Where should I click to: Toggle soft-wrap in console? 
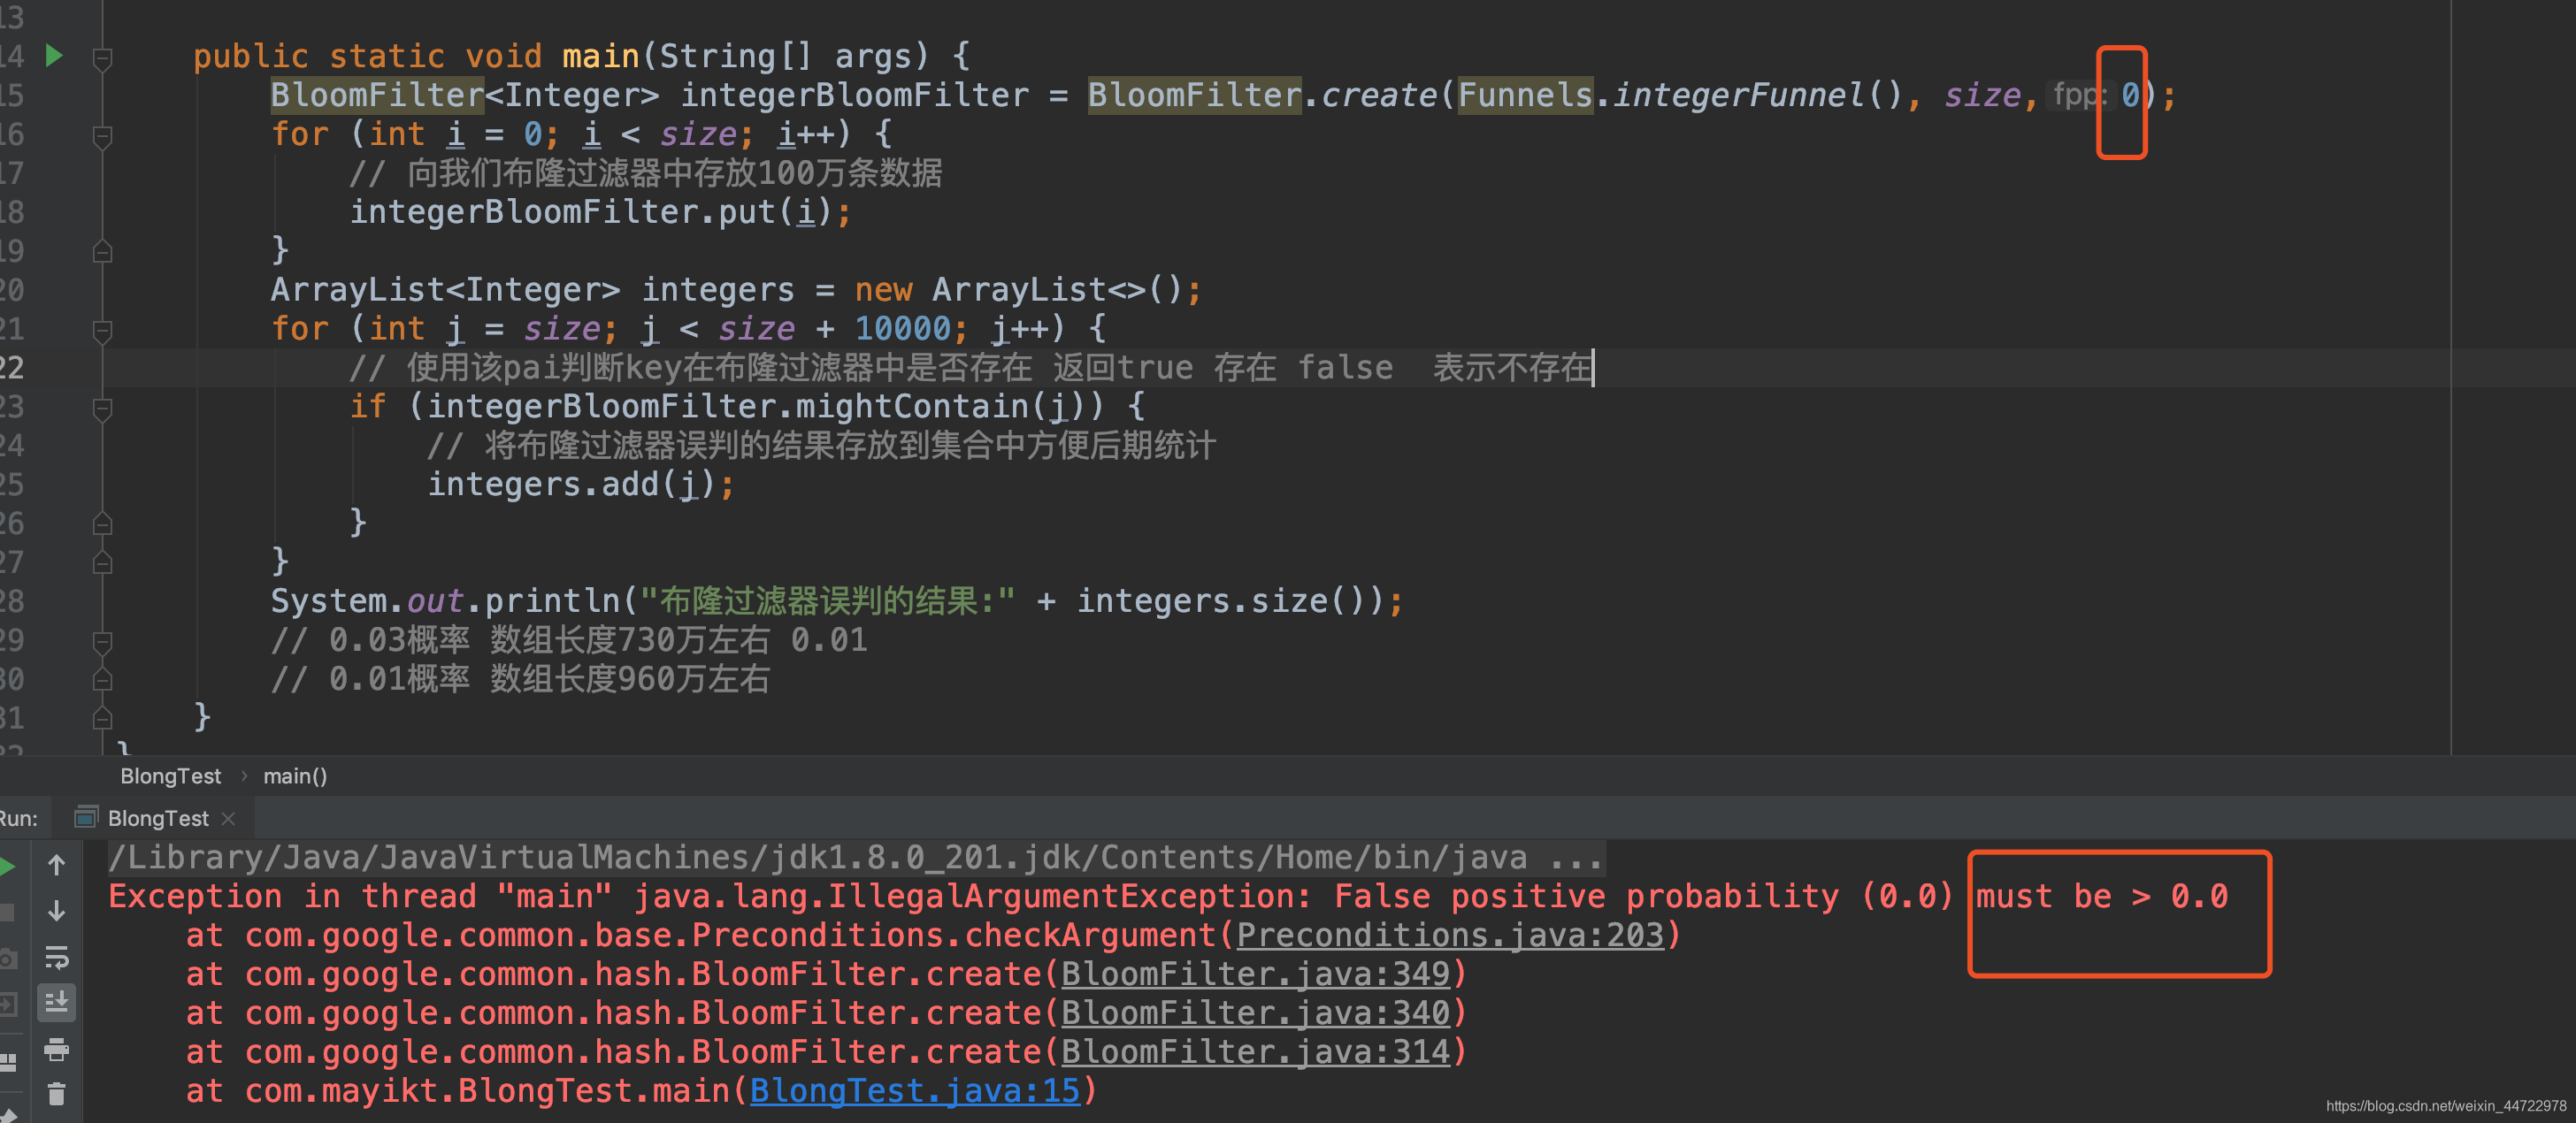tap(57, 957)
